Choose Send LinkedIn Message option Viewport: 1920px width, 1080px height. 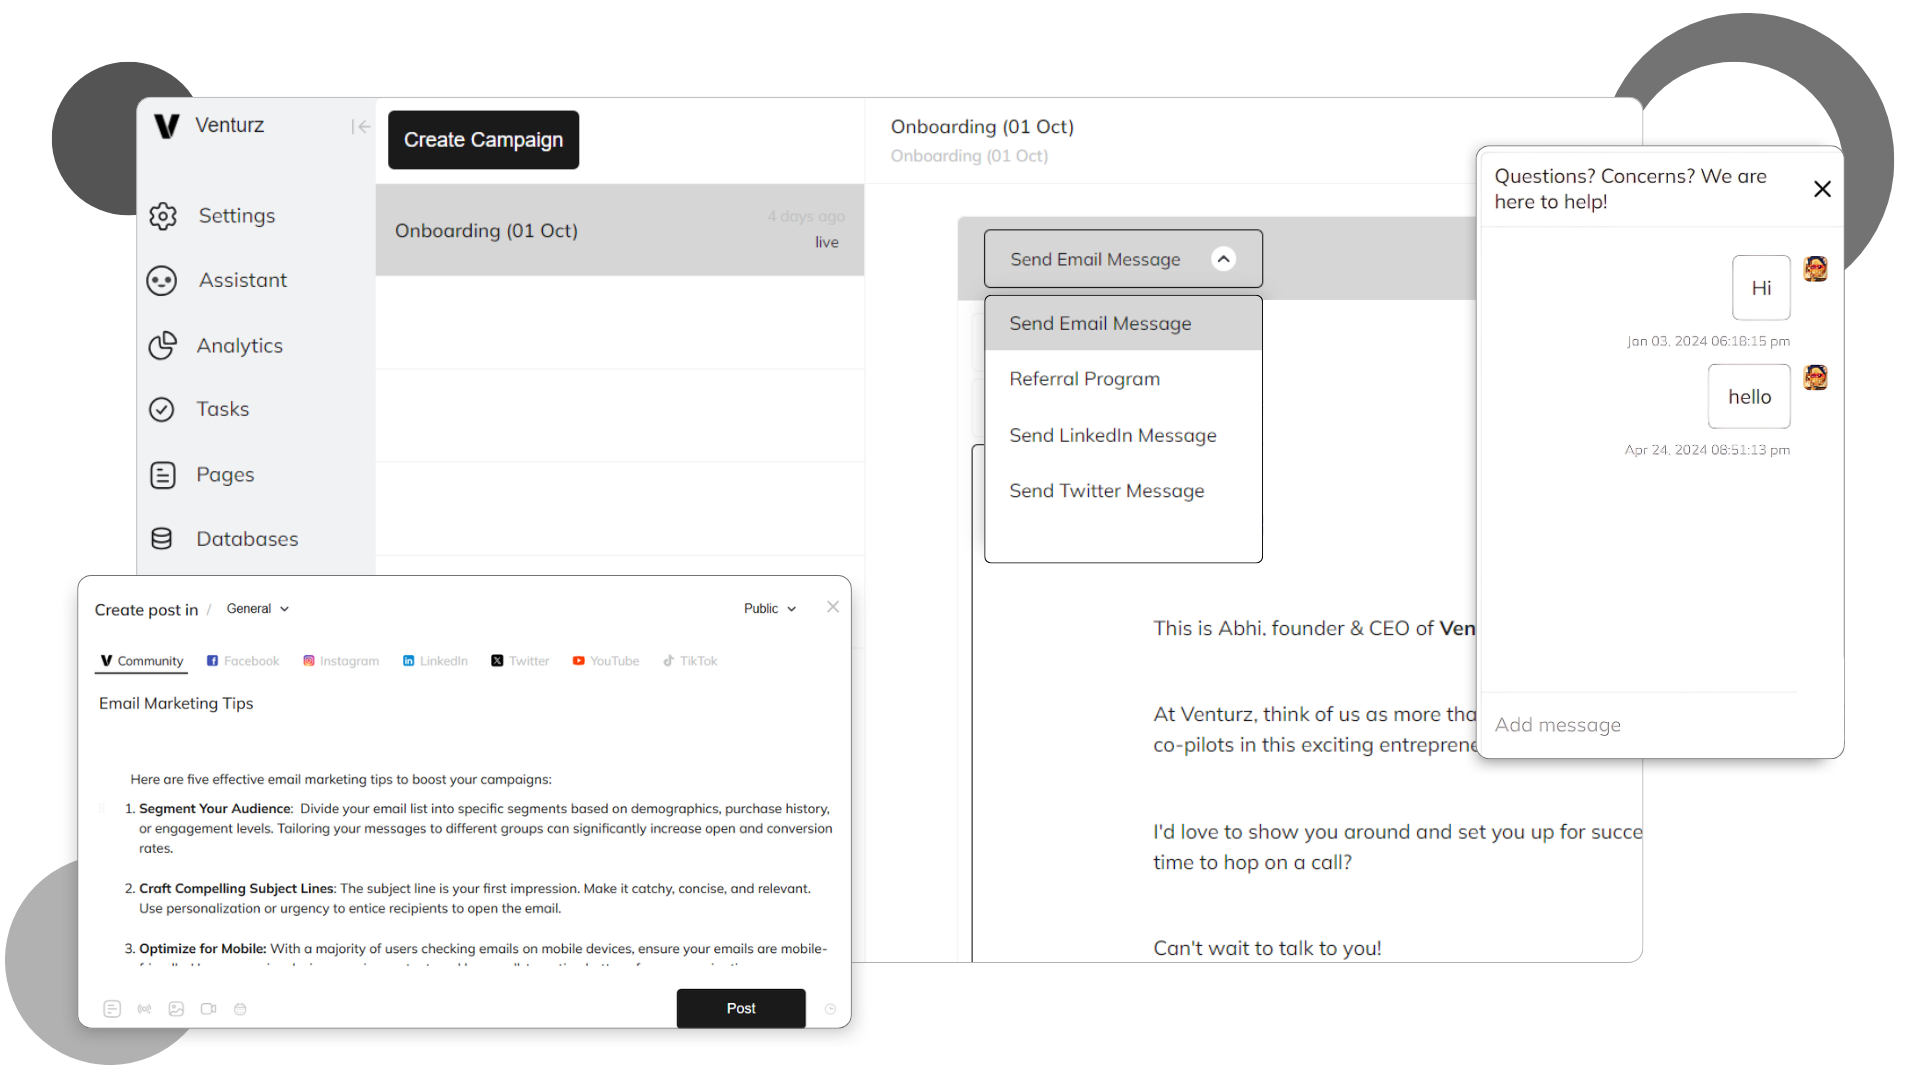[x=1112, y=435]
